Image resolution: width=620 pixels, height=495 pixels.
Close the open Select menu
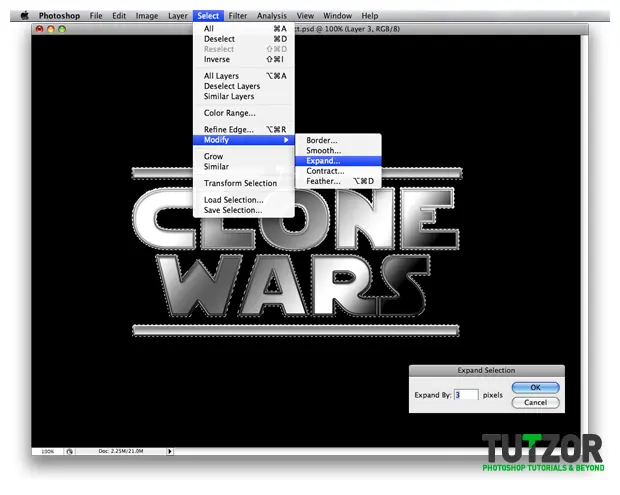click(x=208, y=16)
